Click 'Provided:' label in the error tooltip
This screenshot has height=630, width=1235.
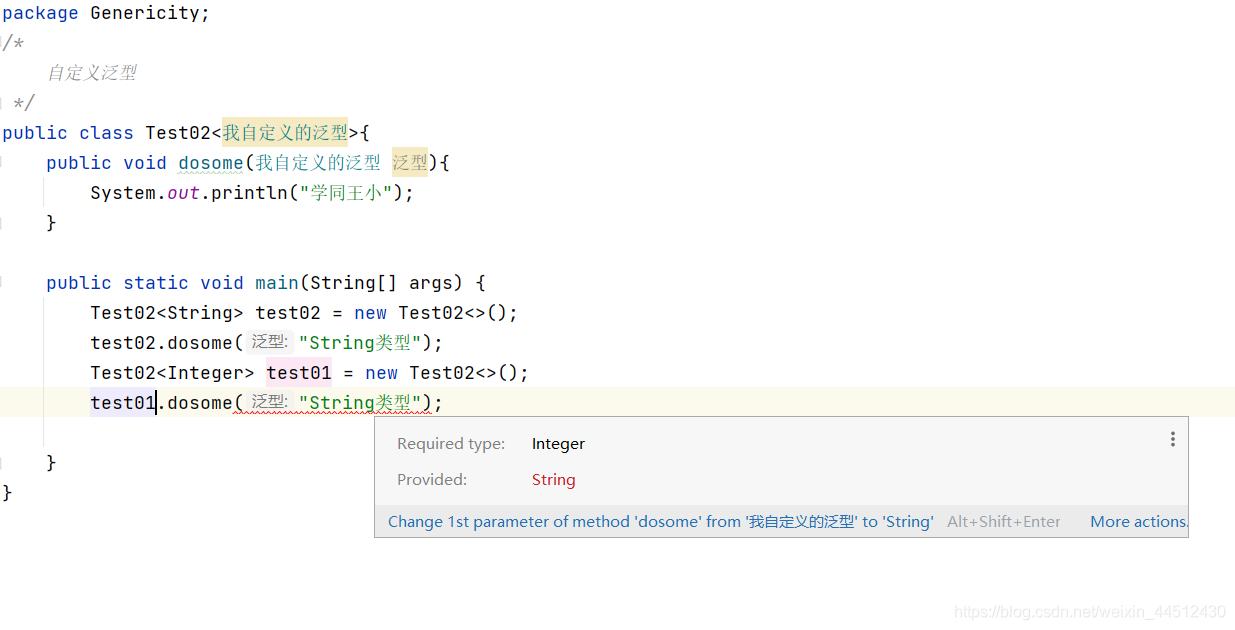pyautogui.click(x=432, y=480)
